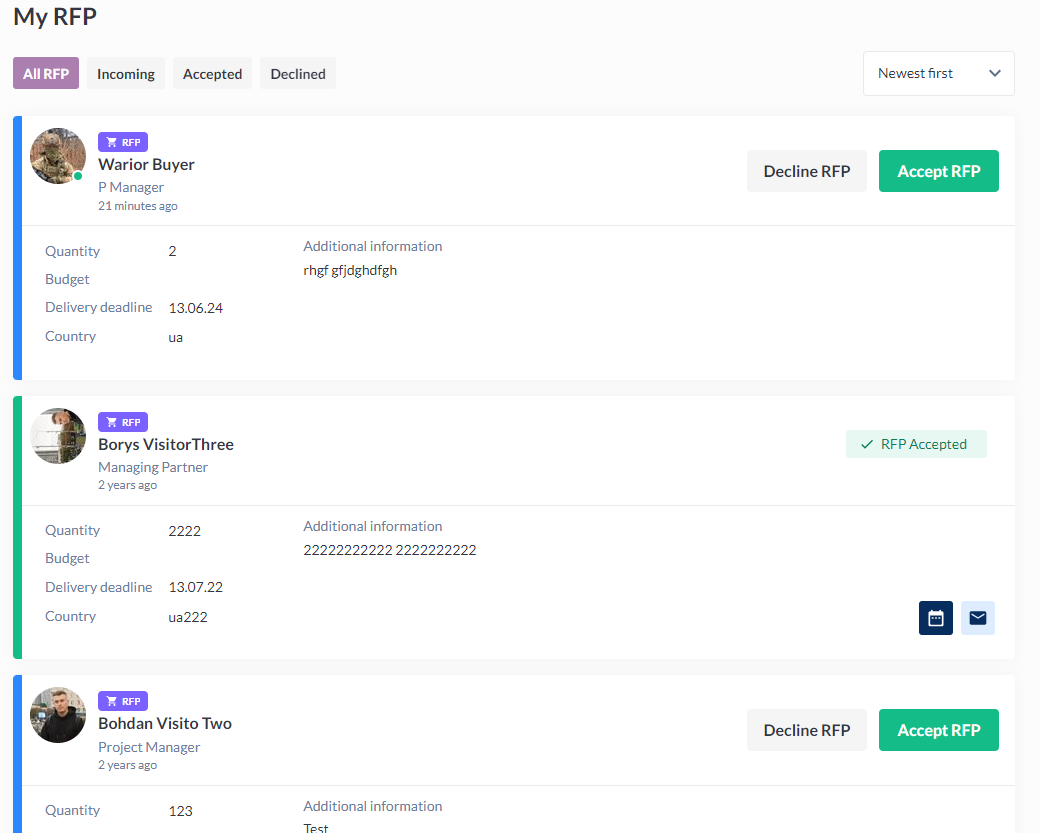Click RFP badge above Bohdan Visito Two
This screenshot has width=1040, height=833.
pyautogui.click(x=123, y=701)
